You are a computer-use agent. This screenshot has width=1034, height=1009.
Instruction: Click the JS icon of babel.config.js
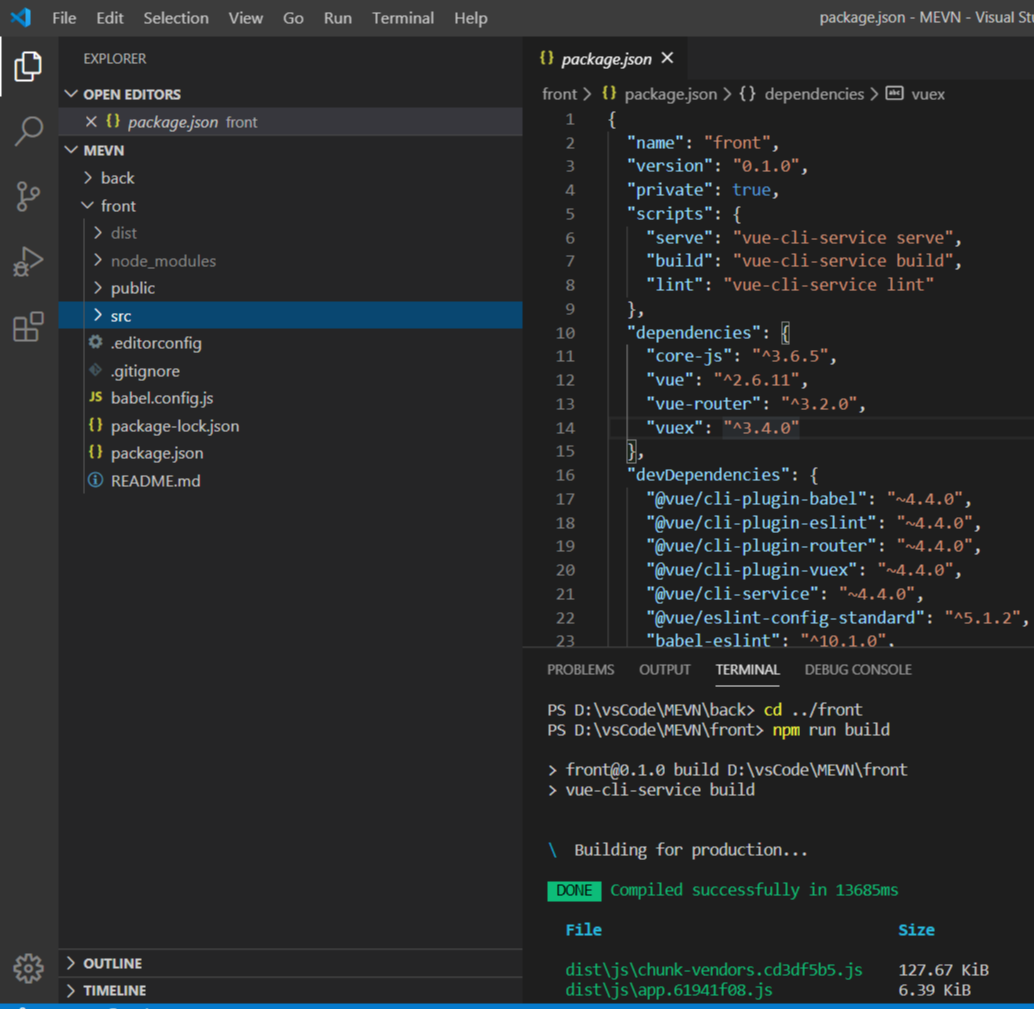[96, 397]
